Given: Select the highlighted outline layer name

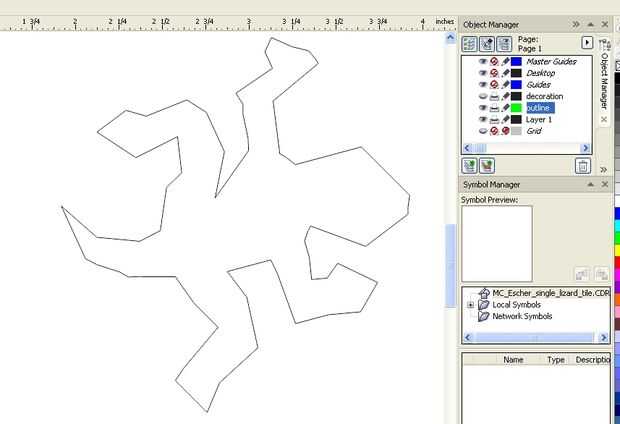Looking at the screenshot, I should coord(540,108).
